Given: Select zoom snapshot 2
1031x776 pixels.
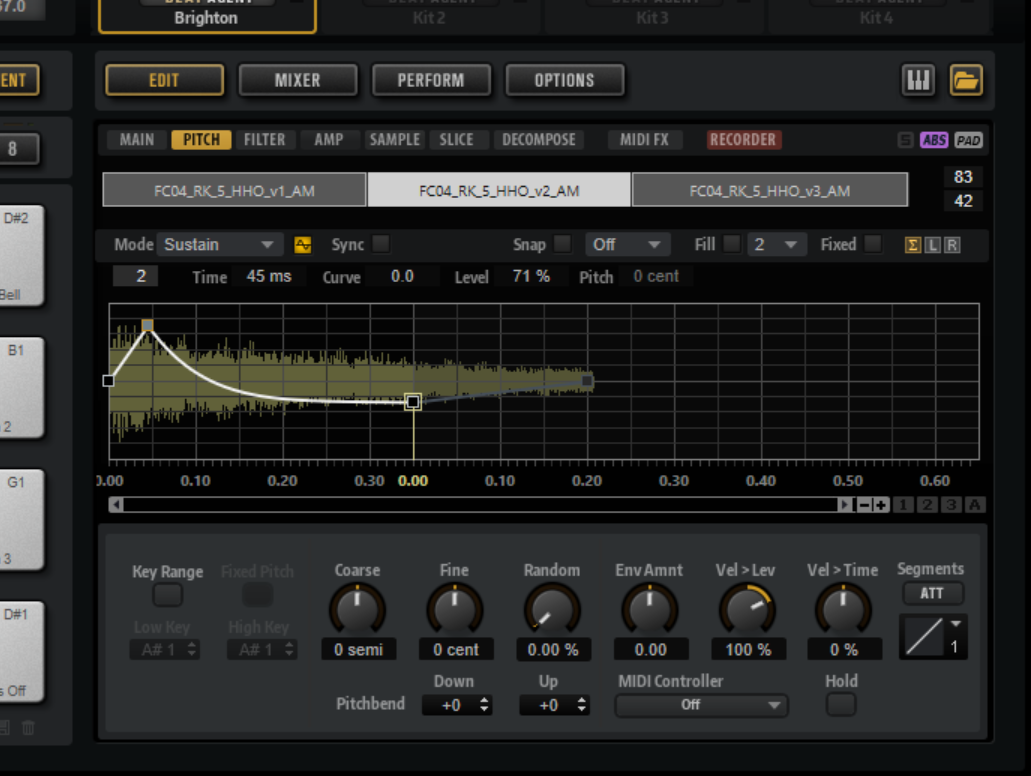Looking at the screenshot, I should click(x=927, y=505).
